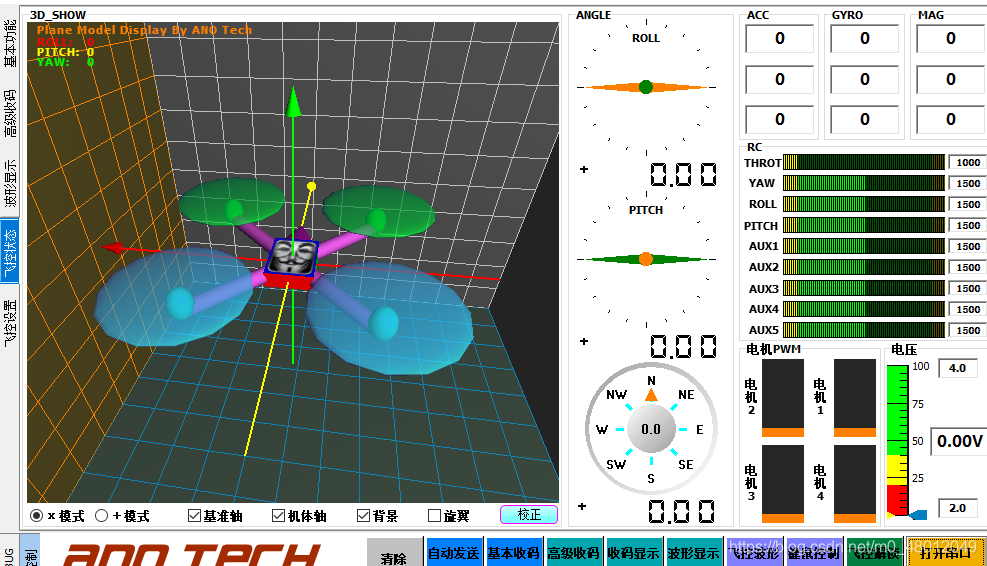Enable the 旋翼 rotor checkbox
The image size is (987, 566).
(x=434, y=516)
